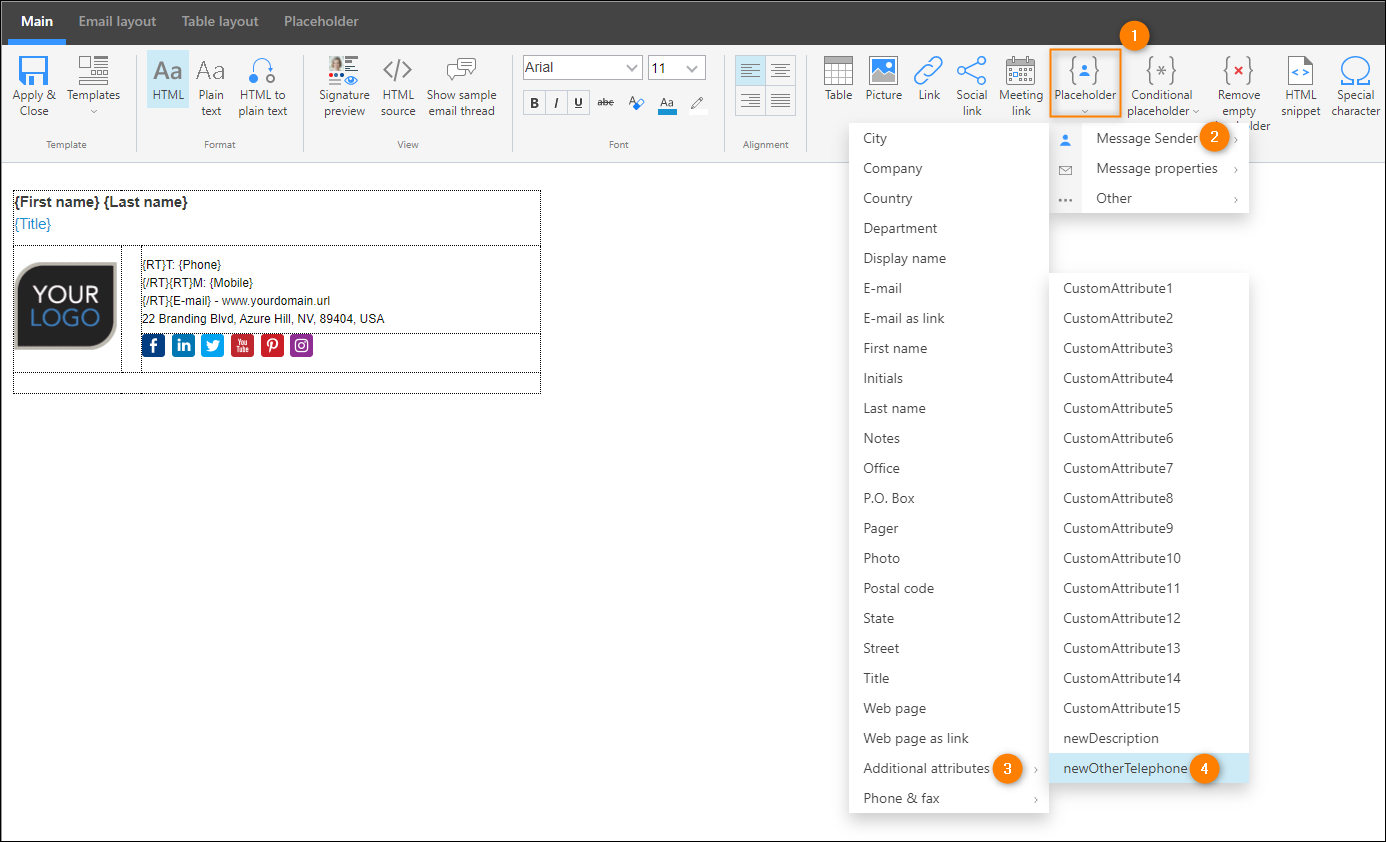Image resolution: width=1386 pixels, height=842 pixels.
Task: Pick the font color swatch
Action: tap(667, 103)
